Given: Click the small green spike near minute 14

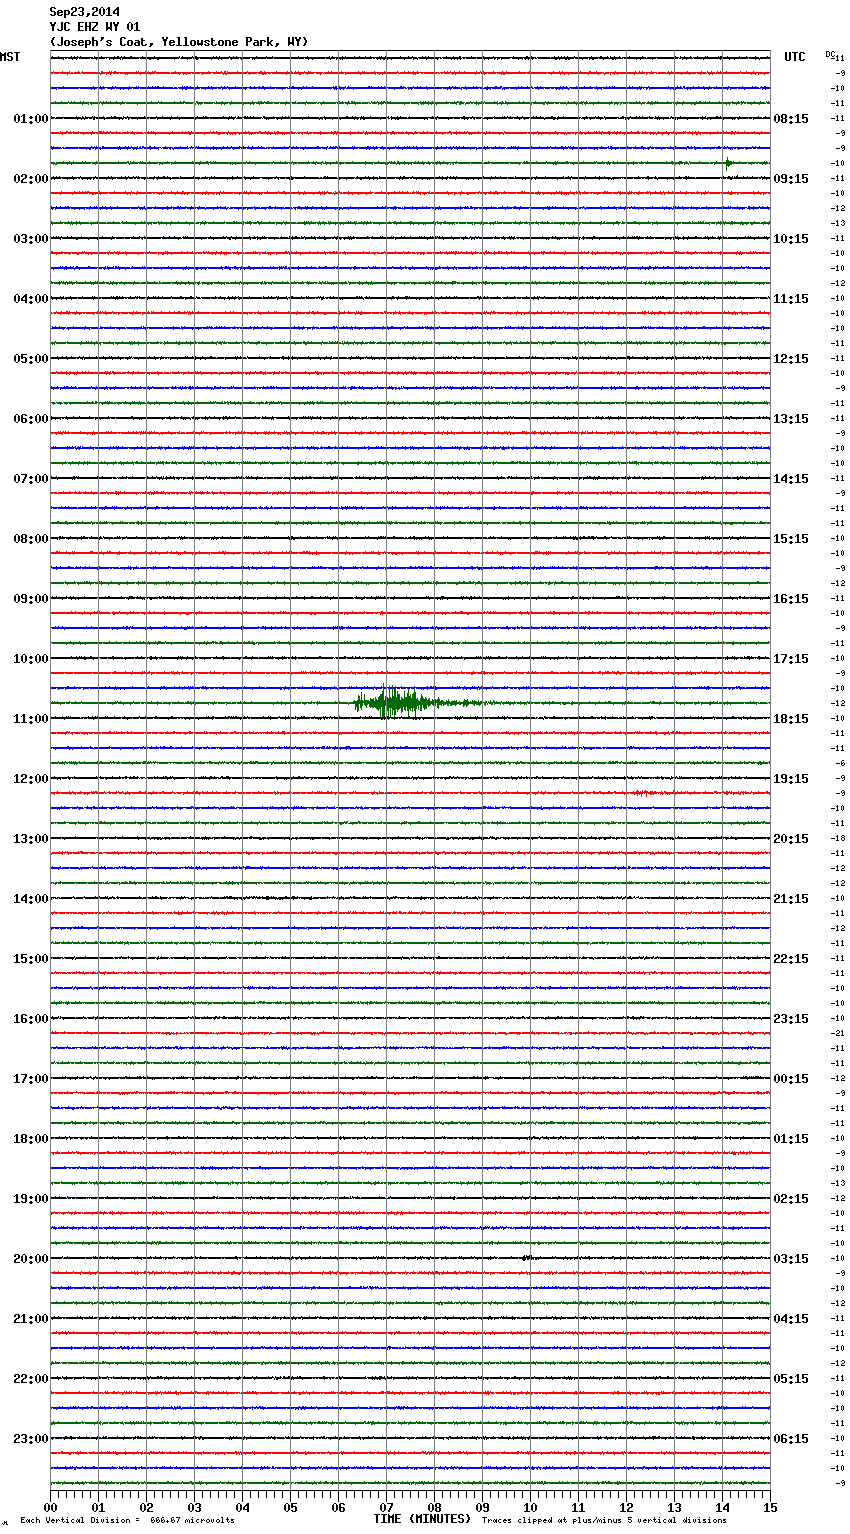Looking at the screenshot, I should (x=728, y=163).
